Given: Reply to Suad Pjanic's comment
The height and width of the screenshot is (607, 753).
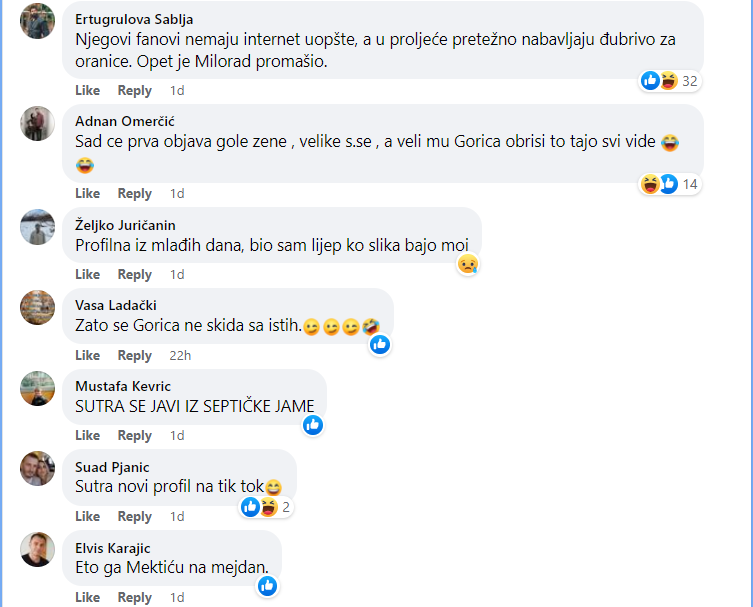Looking at the screenshot, I should pos(135,516).
